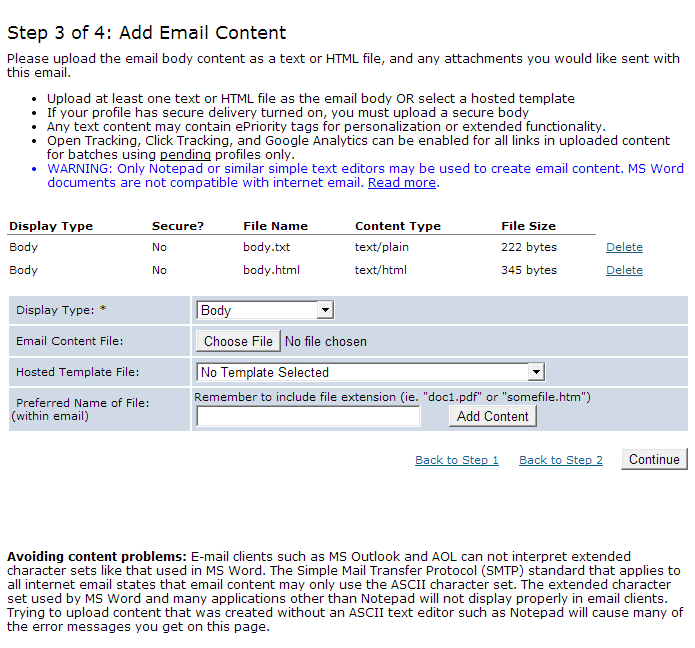Click the underlined word pending
This screenshot has height=648, width=695.
tap(185, 155)
